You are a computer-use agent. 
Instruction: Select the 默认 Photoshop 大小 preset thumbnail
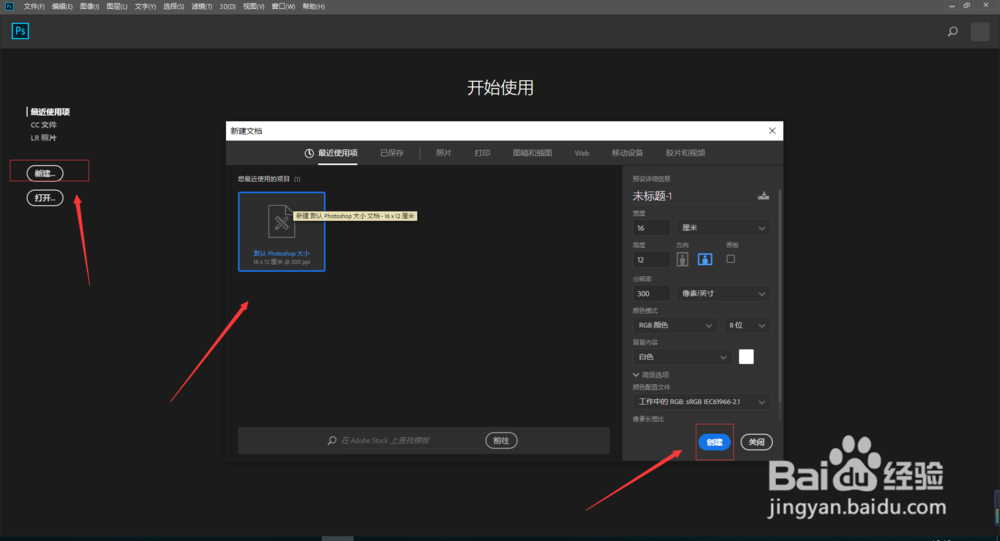(282, 232)
